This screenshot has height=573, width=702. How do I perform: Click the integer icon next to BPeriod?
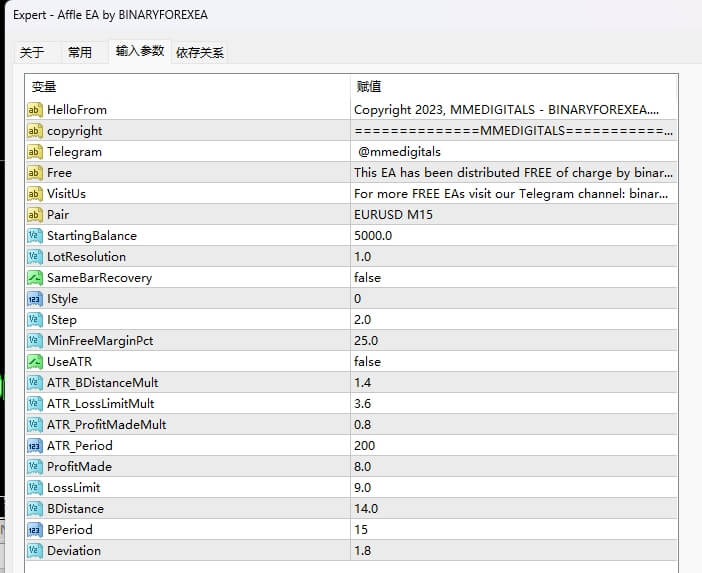[x=35, y=530]
